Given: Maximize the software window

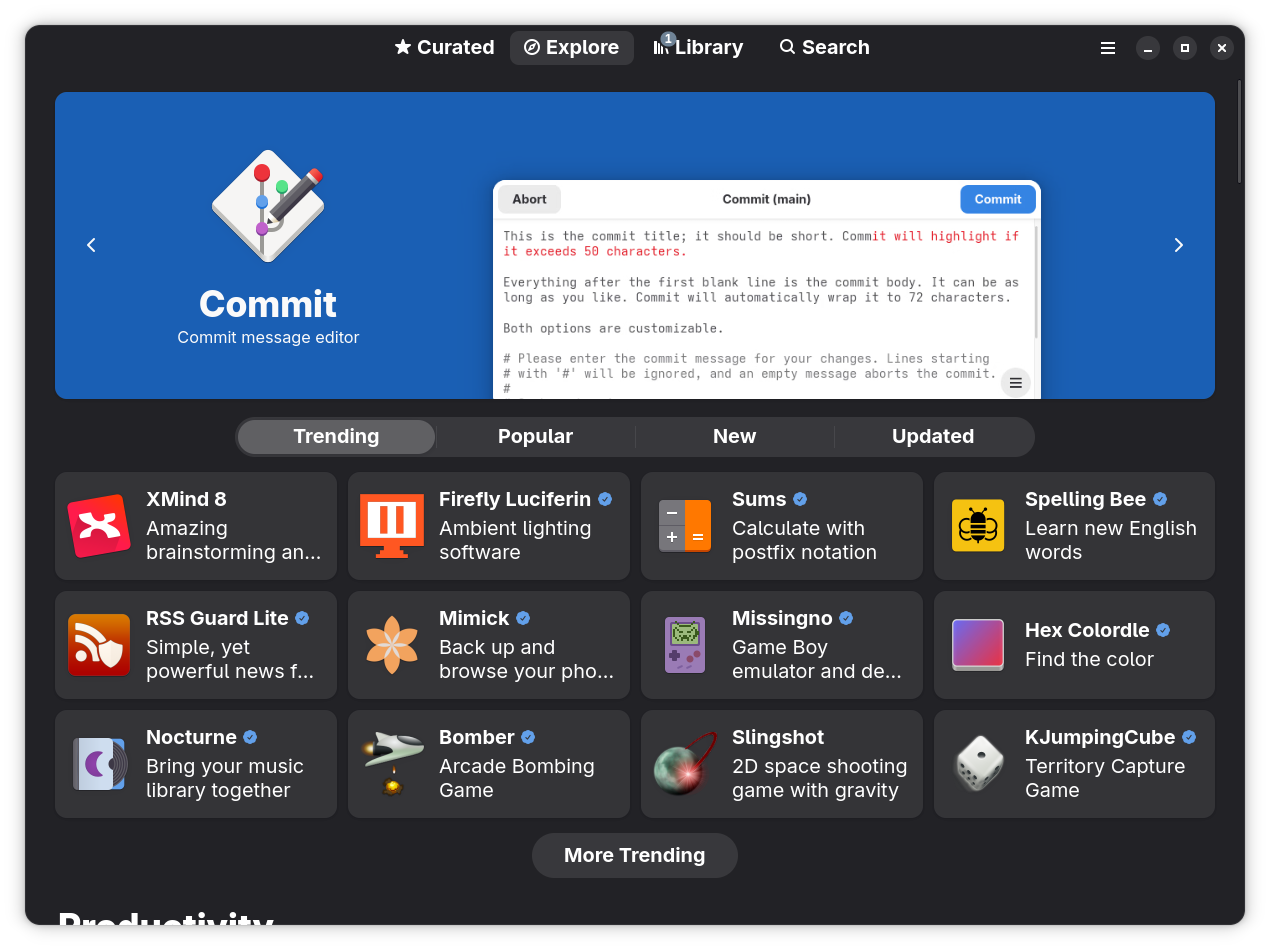Looking at the screenshot, I should pyautogui.click(x=1185, y=48).
